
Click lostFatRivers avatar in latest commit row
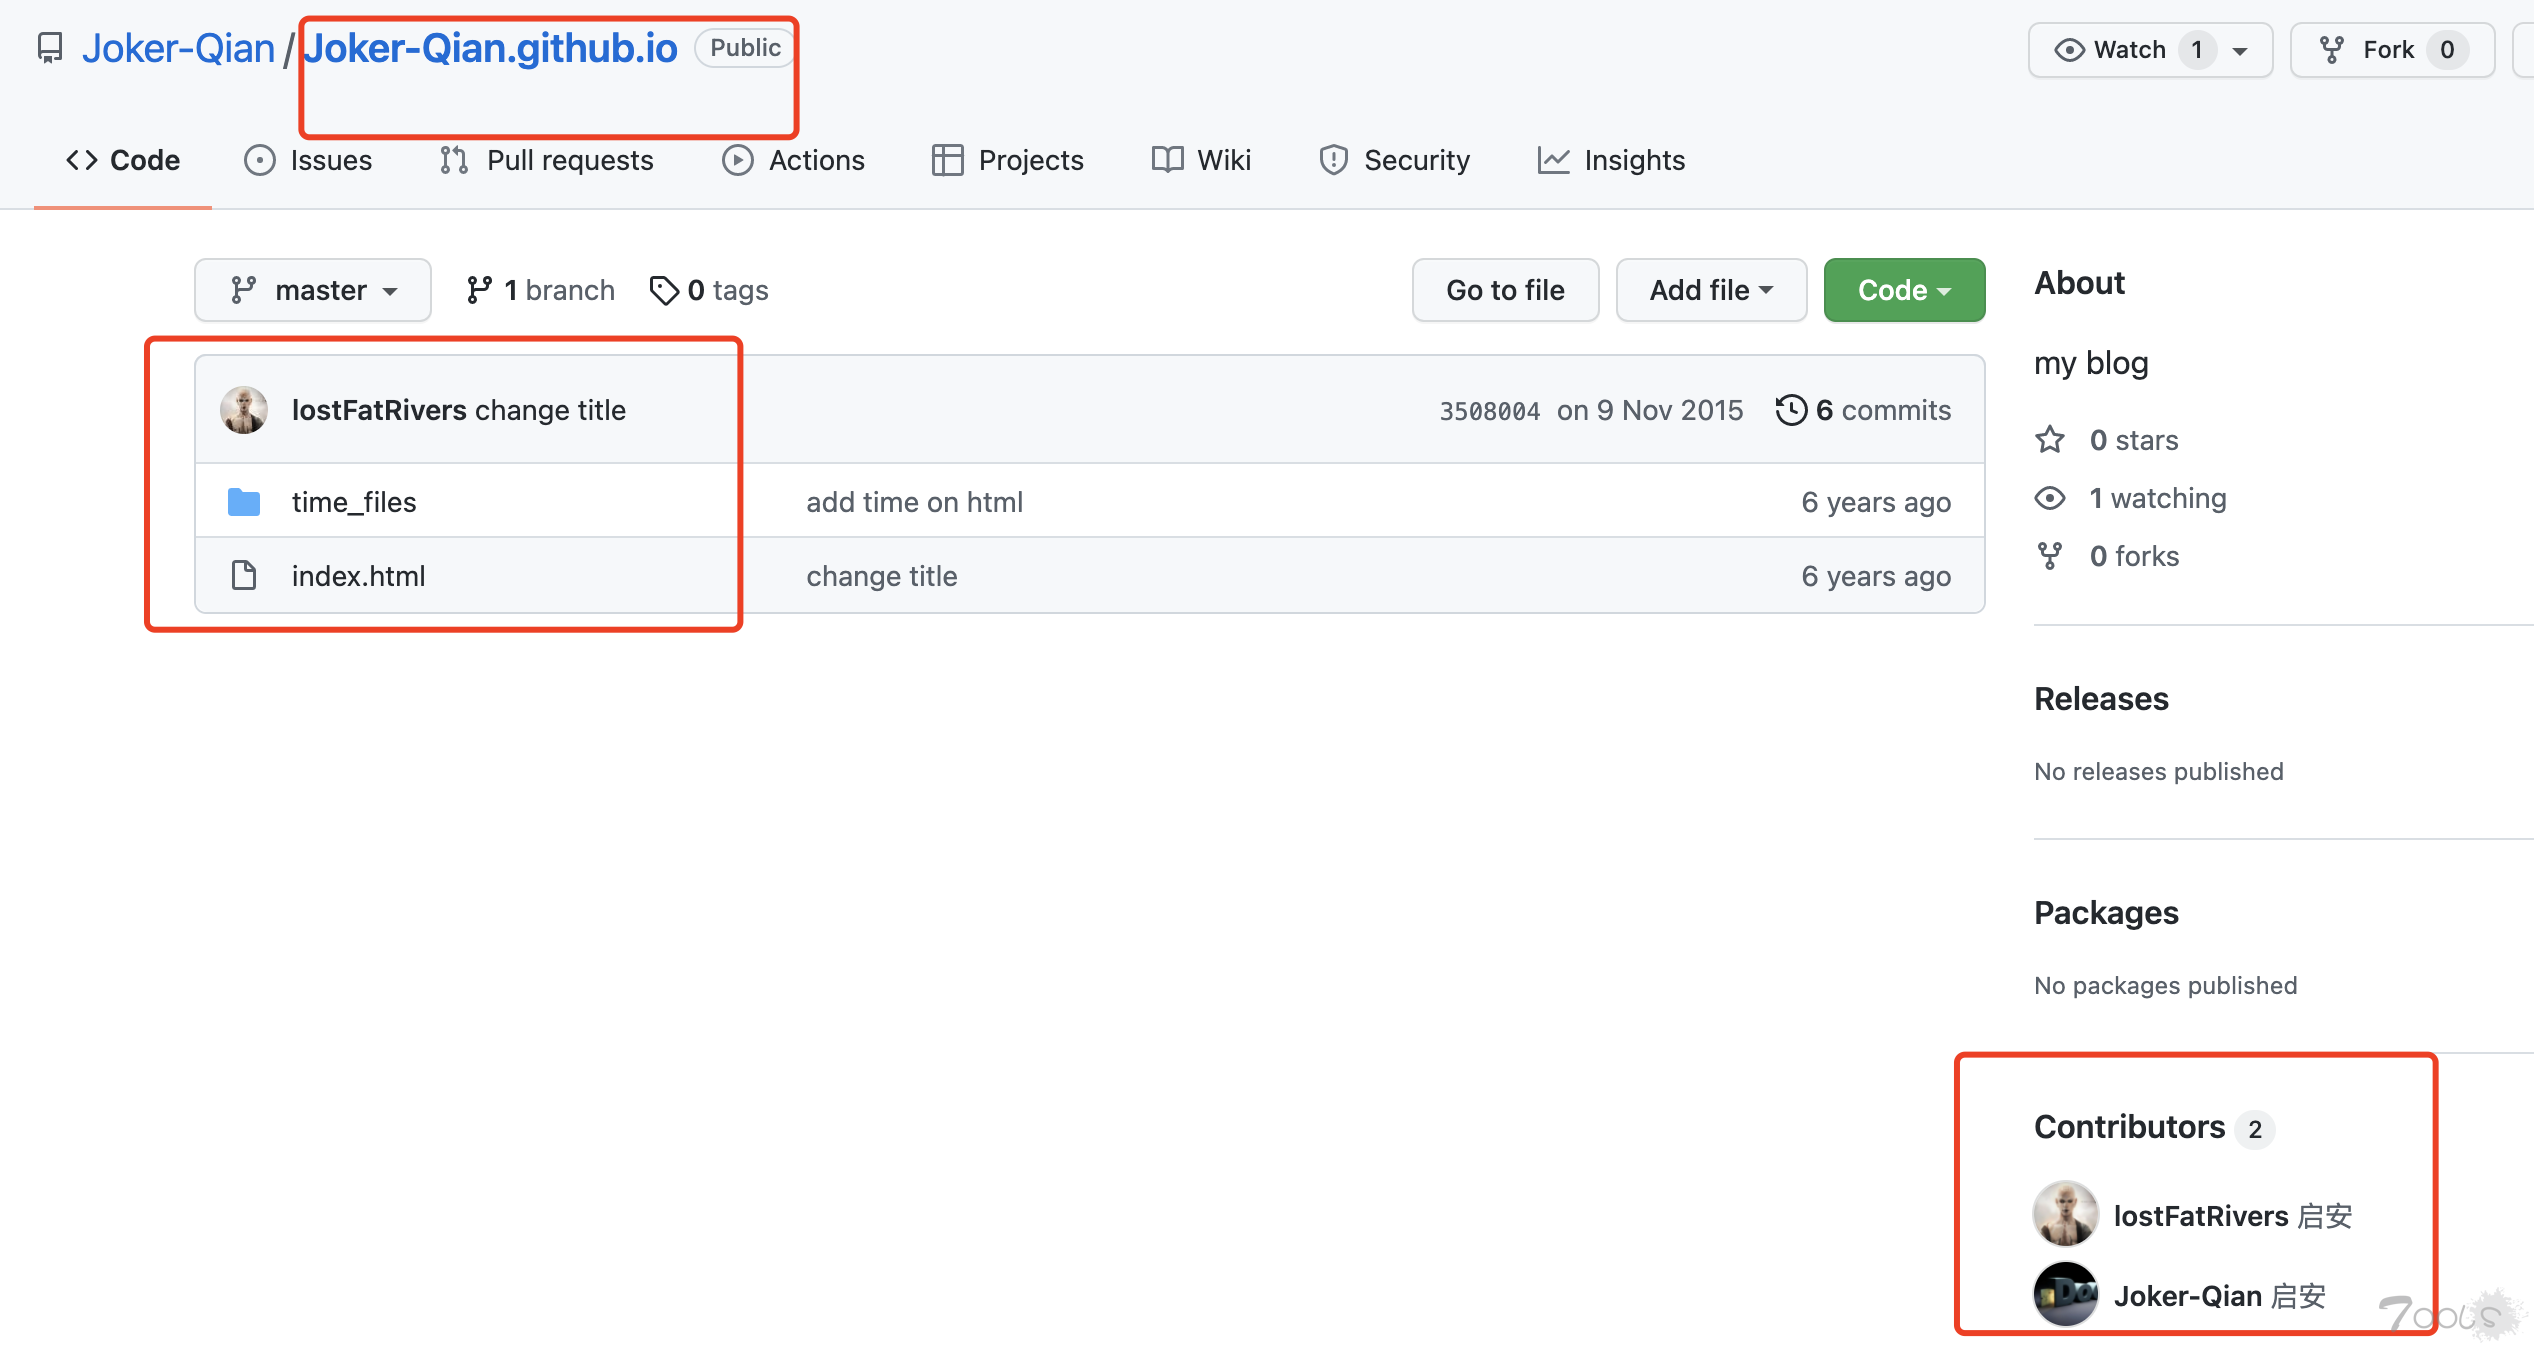point(244,410)
